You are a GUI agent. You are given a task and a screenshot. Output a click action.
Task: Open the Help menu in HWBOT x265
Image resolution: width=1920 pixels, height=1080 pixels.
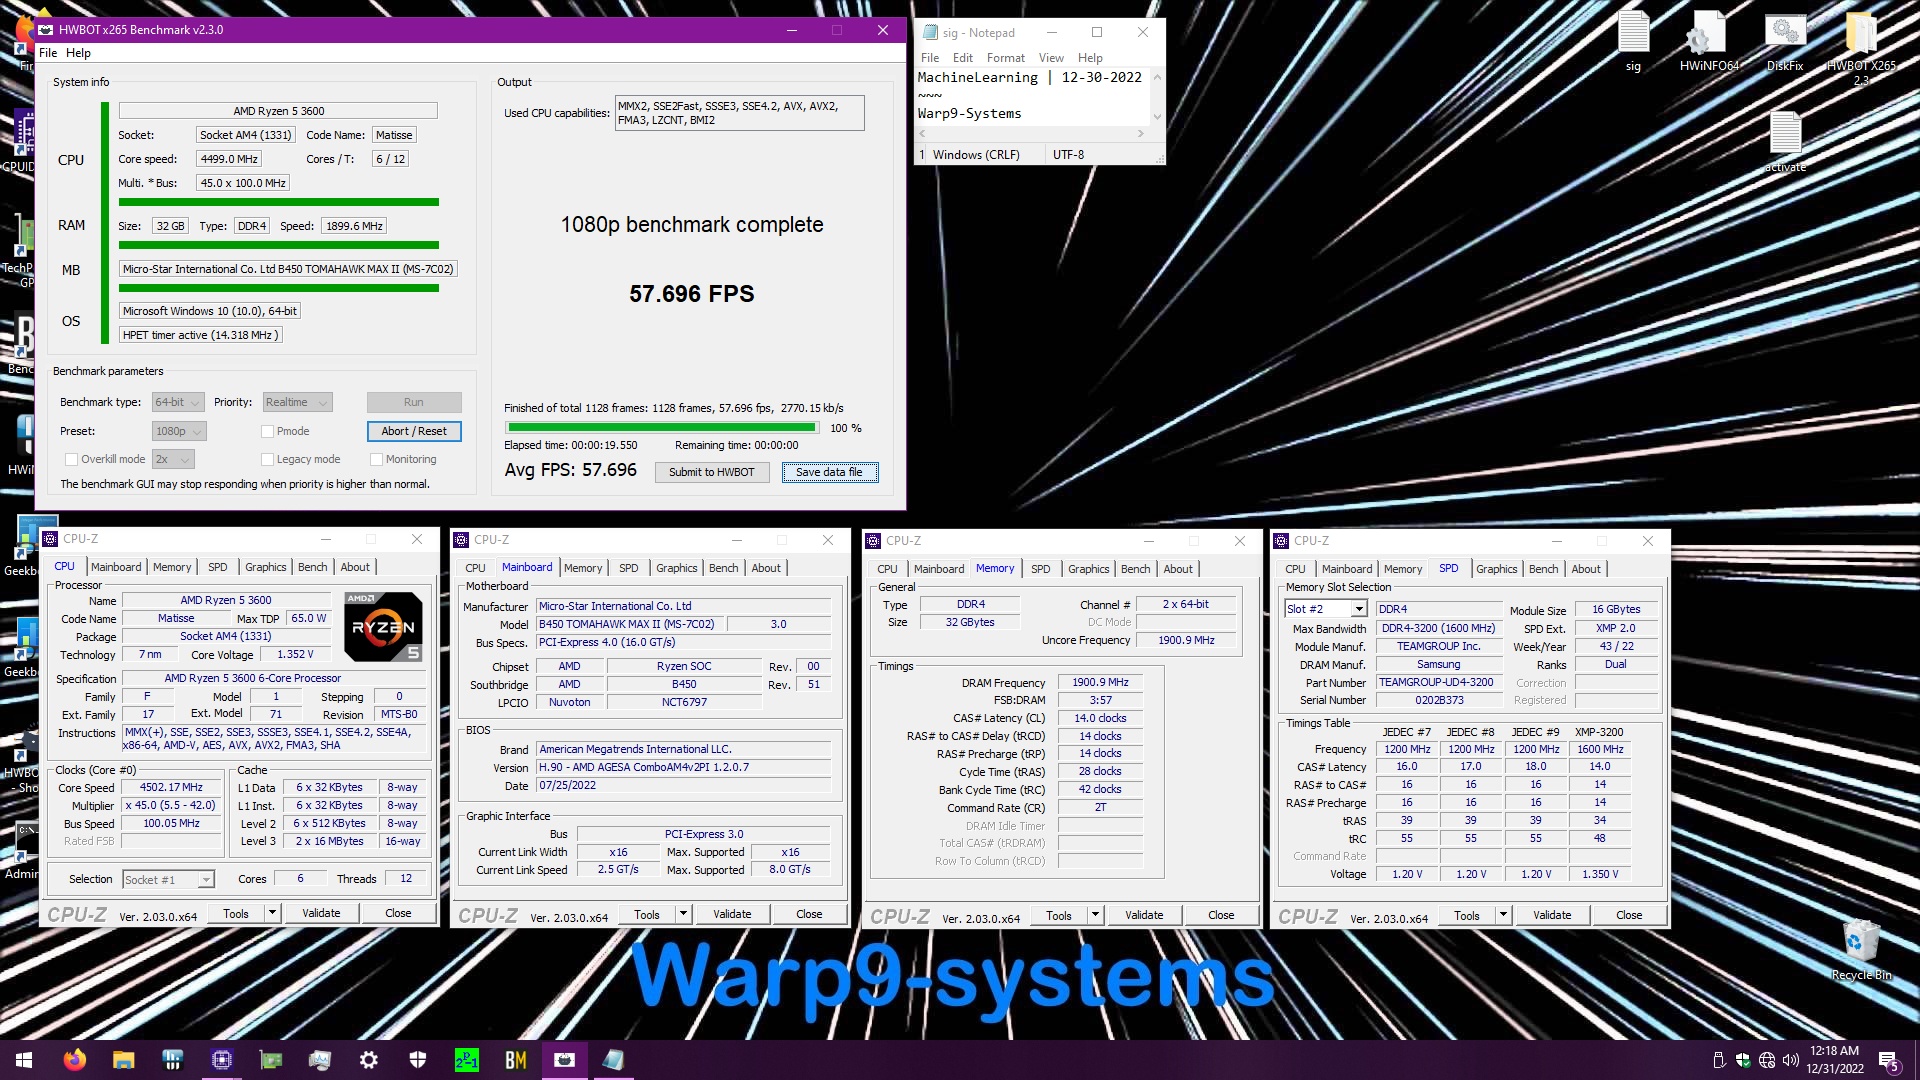(78, 53)
